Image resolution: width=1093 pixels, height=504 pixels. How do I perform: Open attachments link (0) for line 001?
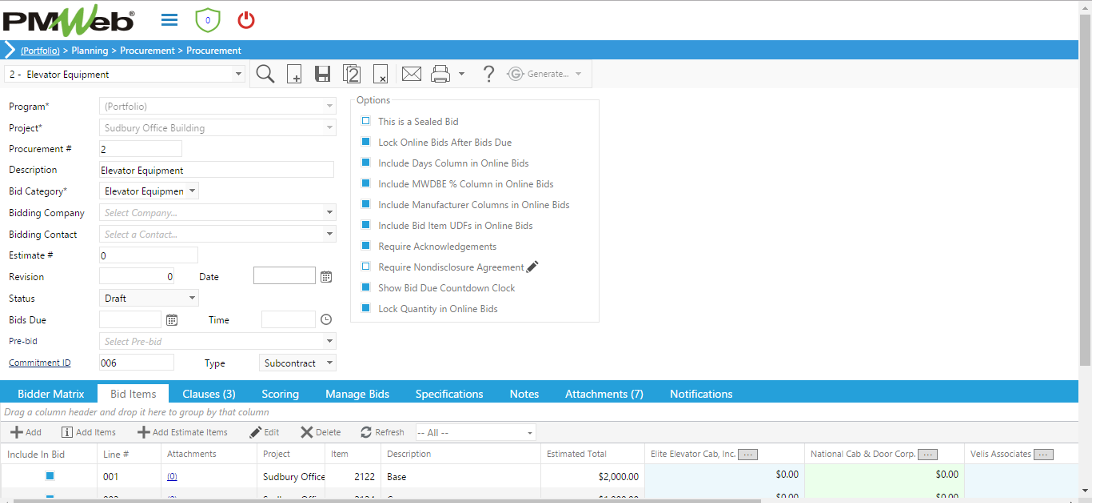[x=172, y=477]
